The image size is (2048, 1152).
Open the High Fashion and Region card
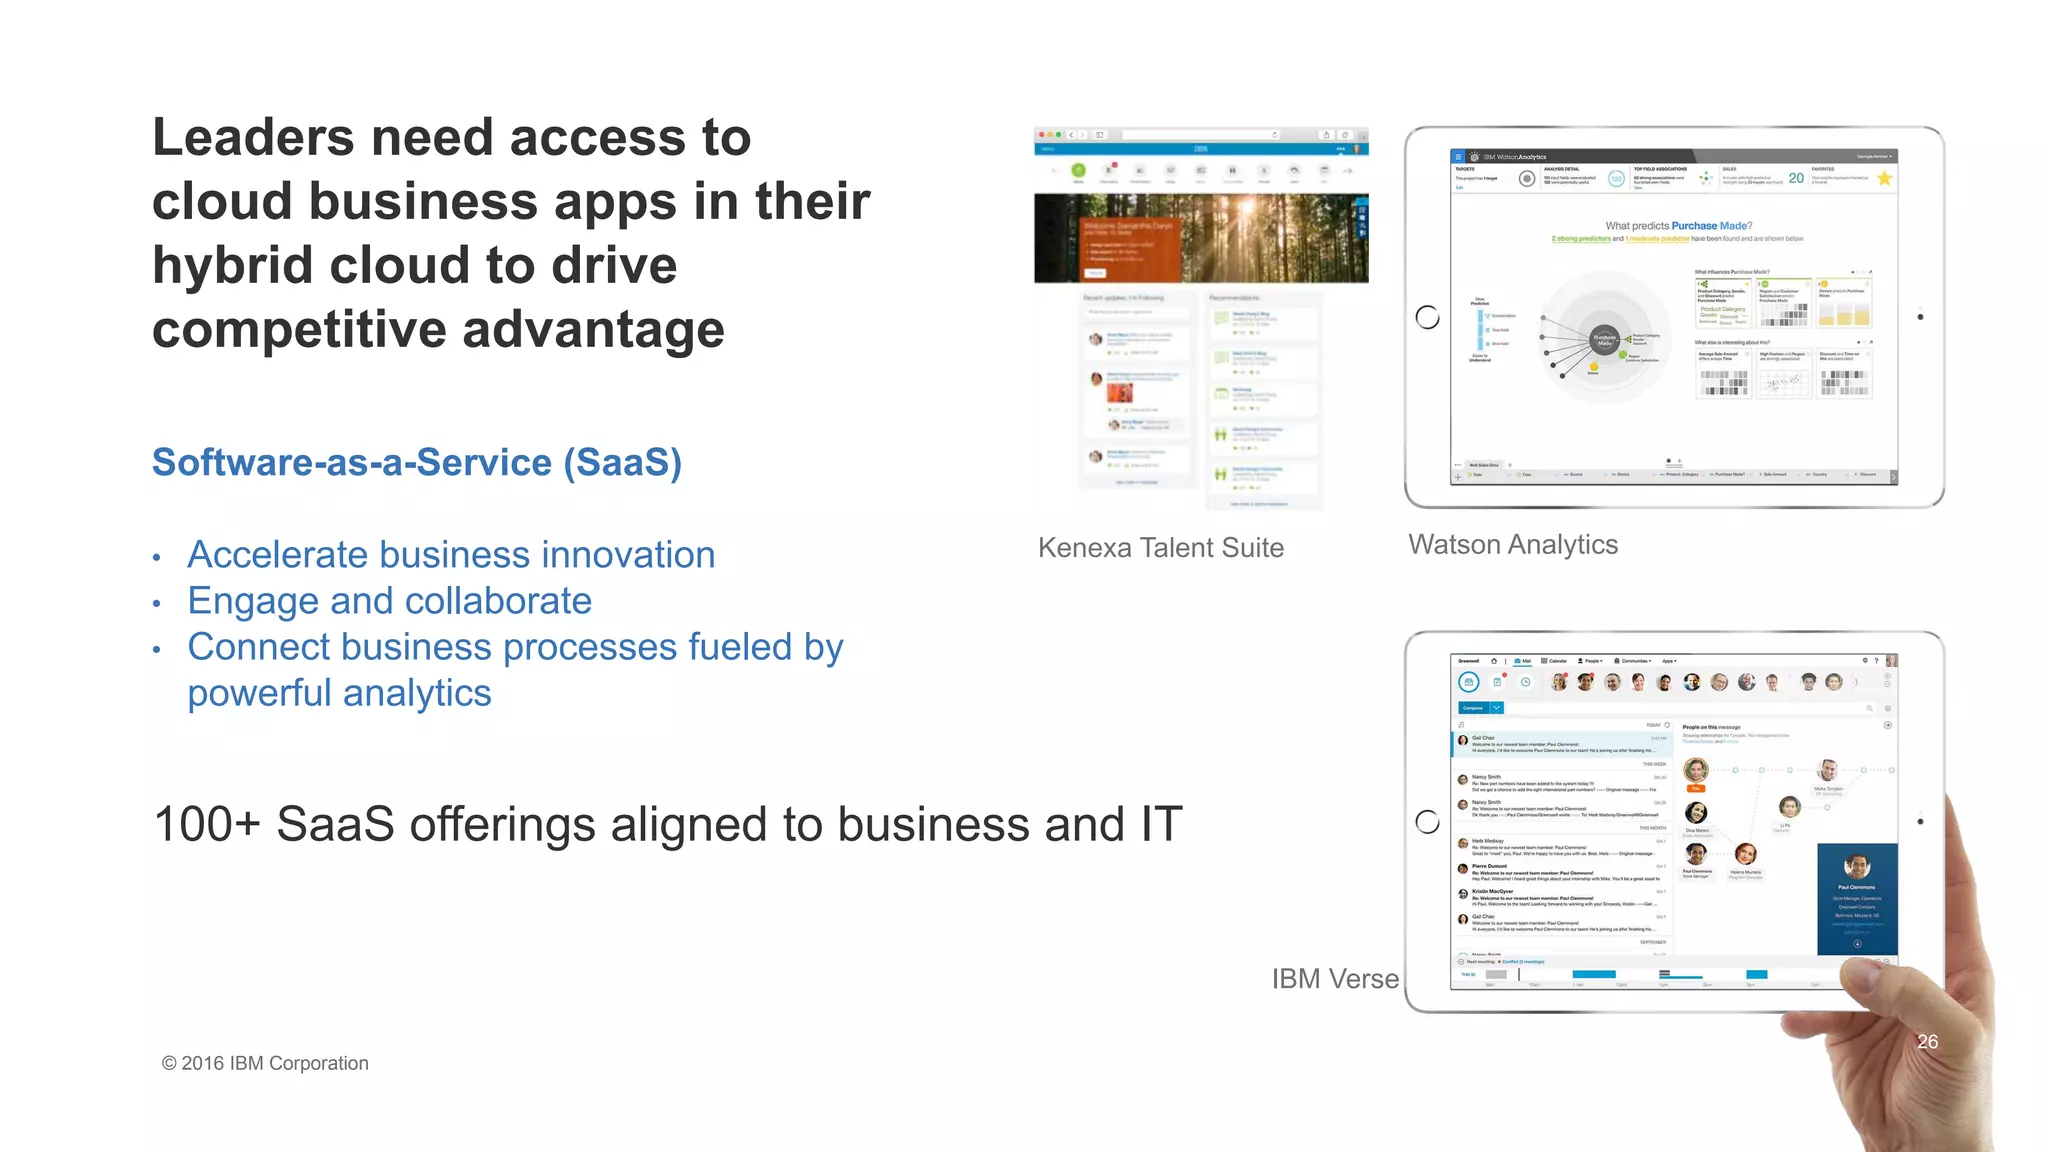[x=1784, y=374]
